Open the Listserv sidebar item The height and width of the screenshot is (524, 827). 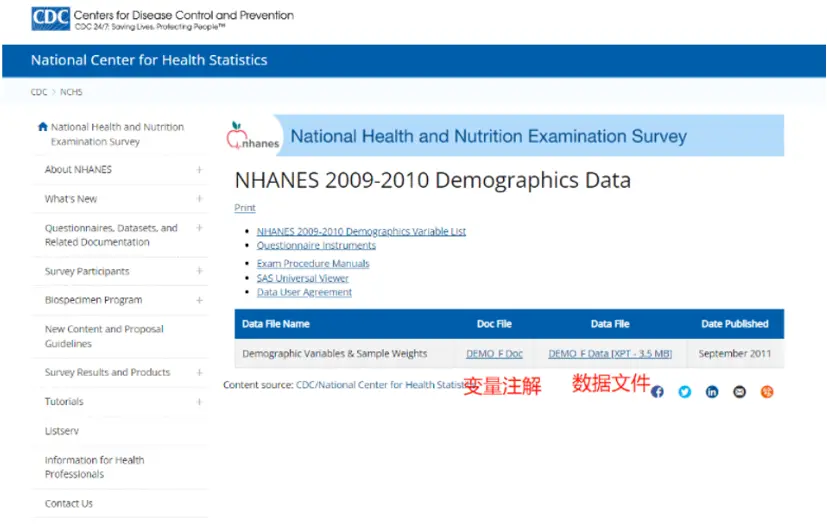(62, 431)
